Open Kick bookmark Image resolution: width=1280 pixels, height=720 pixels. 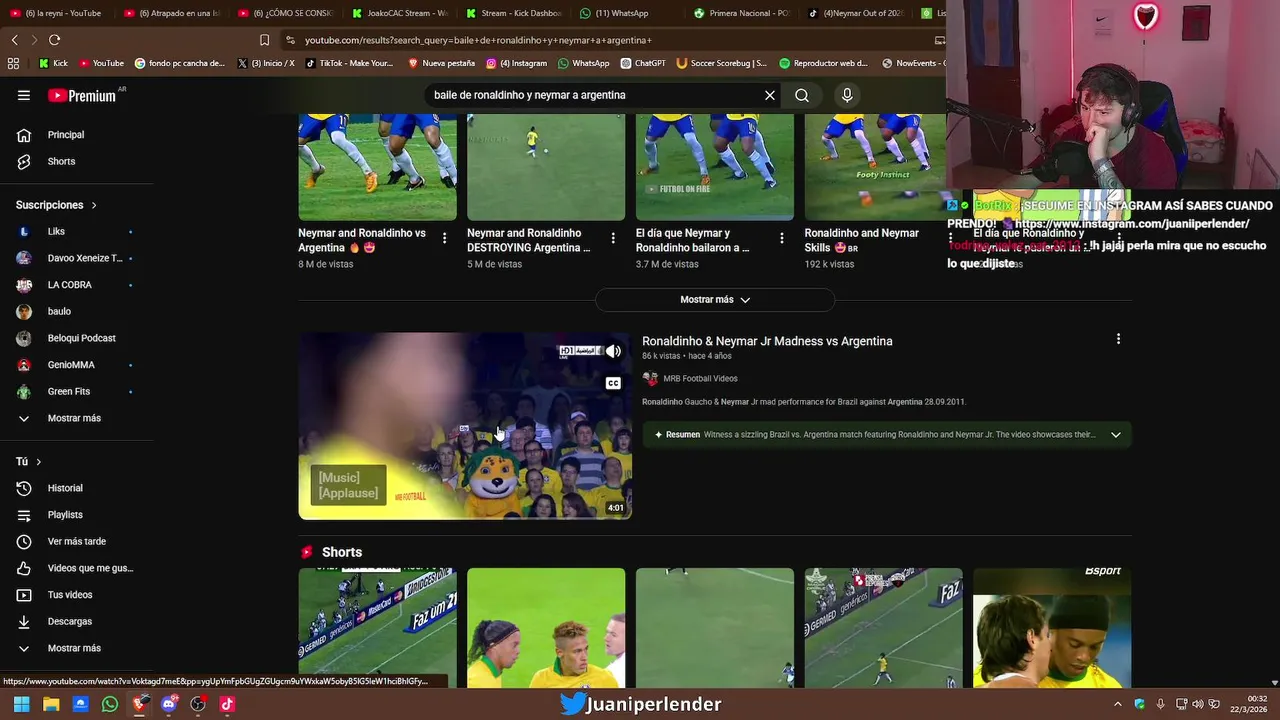[x=53, y=63]
